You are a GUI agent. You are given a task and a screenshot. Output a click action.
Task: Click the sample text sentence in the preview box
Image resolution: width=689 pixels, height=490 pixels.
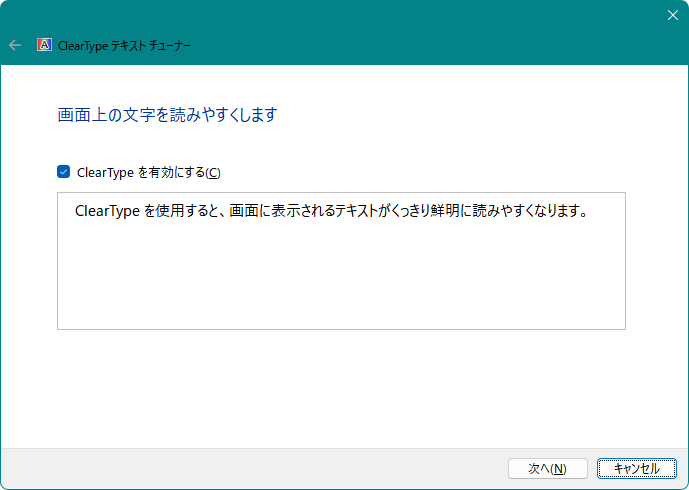330,212
